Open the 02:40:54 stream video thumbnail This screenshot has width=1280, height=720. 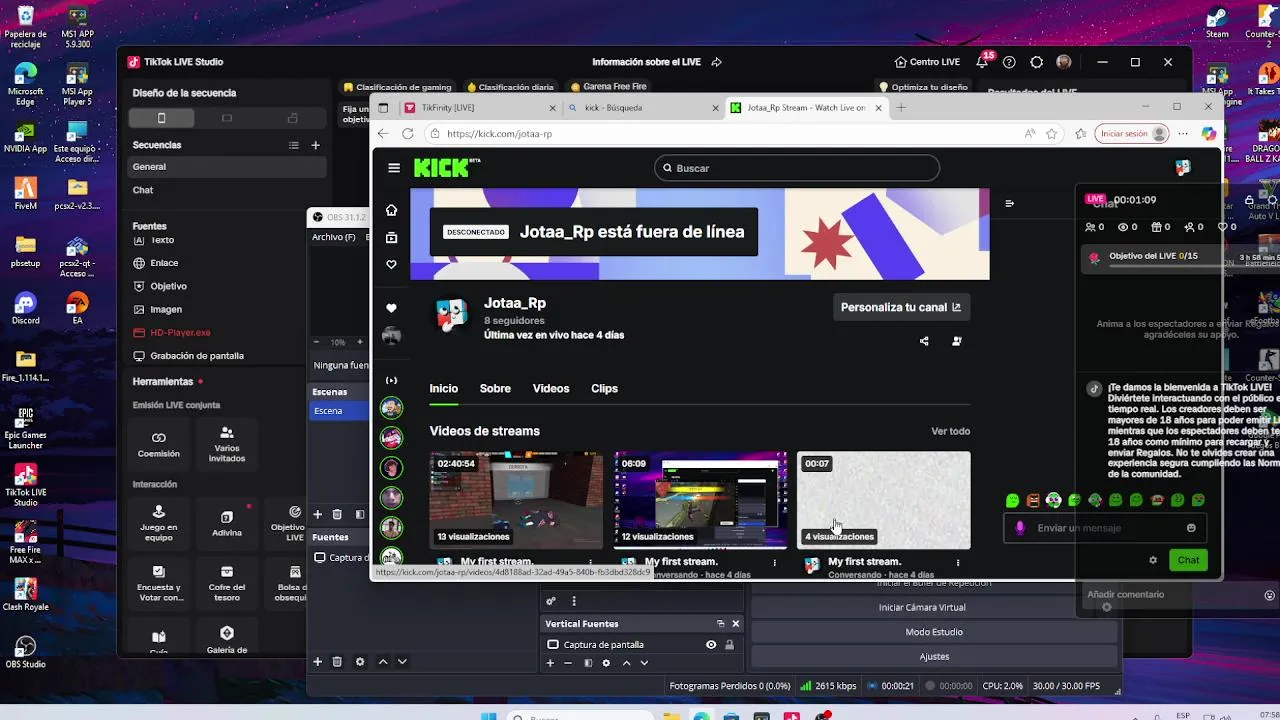click(x=516, y=500)
